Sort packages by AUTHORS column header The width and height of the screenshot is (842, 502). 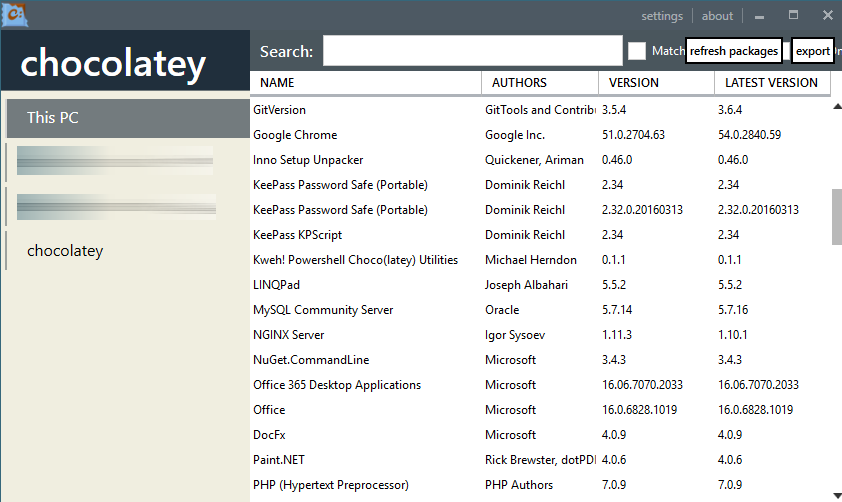(x=521, y=83)
